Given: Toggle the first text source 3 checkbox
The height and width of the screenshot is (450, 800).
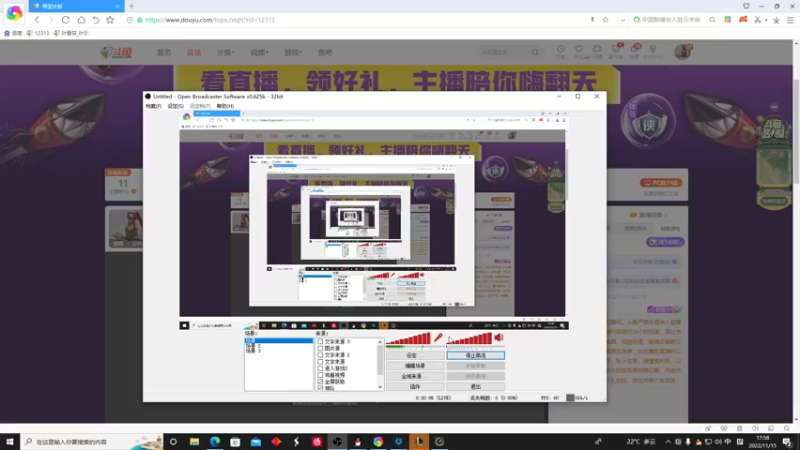Looking at the screenshot, I should coord(320,341).
